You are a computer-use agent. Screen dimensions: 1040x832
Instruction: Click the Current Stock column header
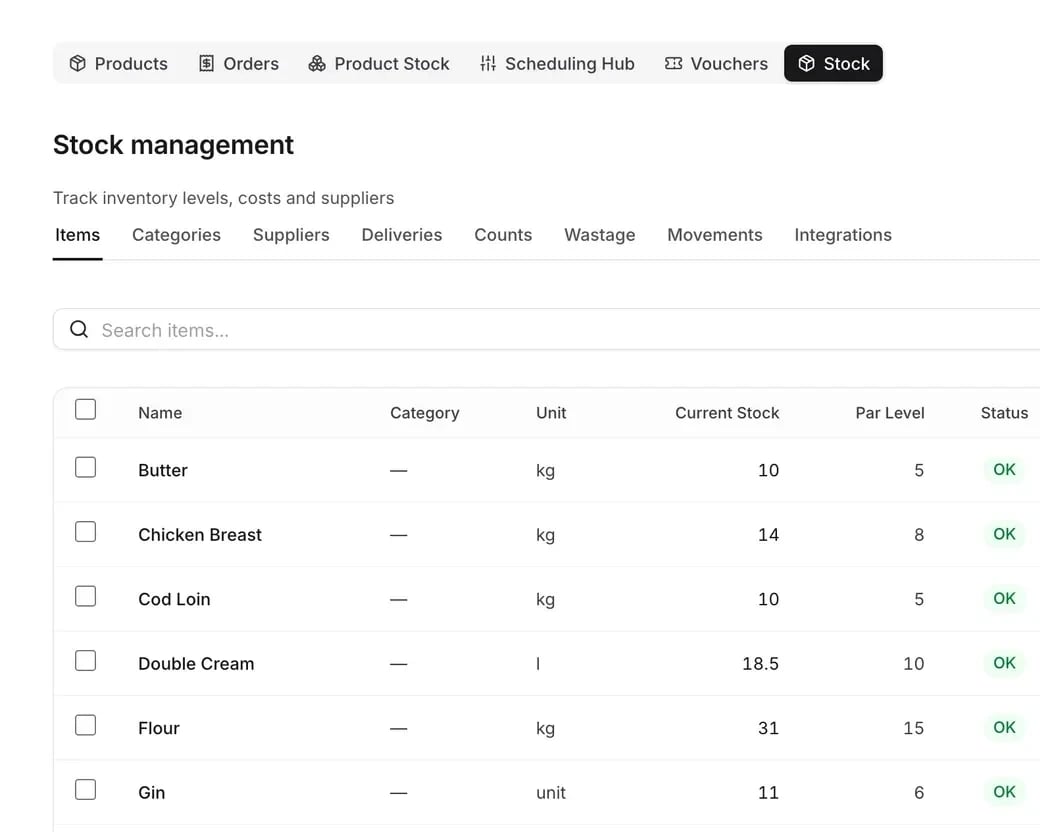click(x=727, y=413)
